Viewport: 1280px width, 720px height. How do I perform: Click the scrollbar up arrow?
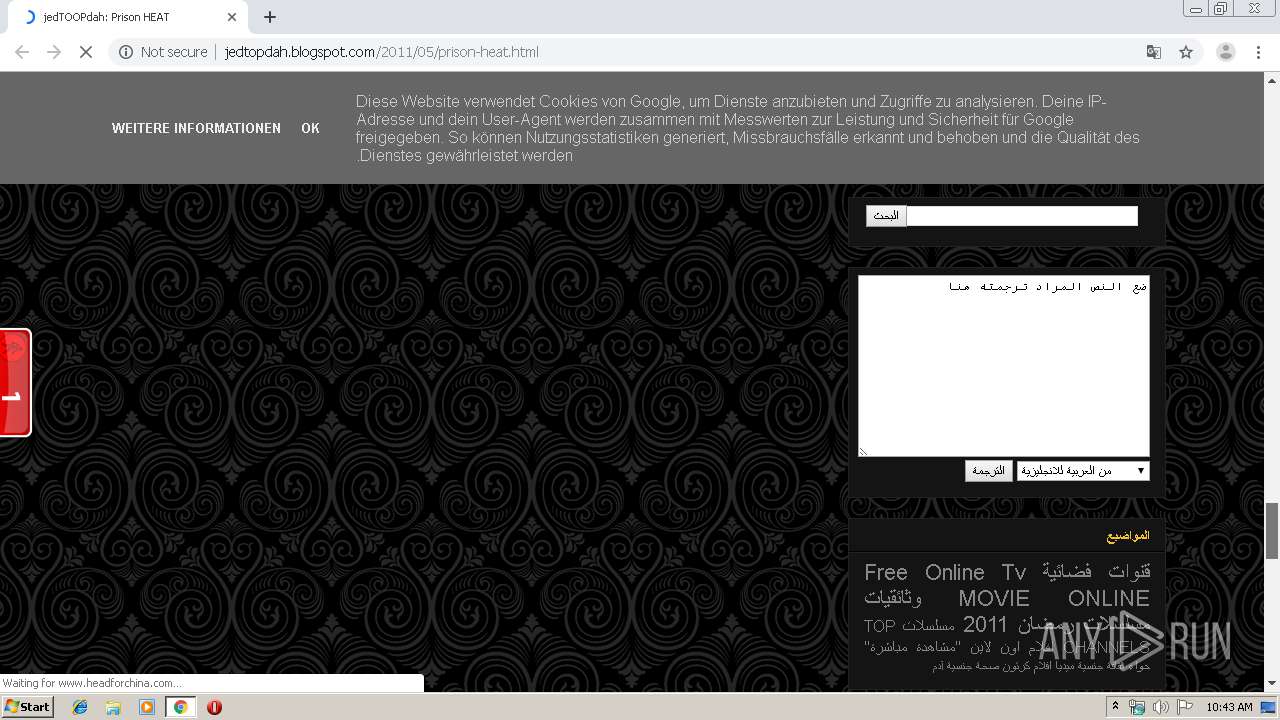click(1272, 79)
